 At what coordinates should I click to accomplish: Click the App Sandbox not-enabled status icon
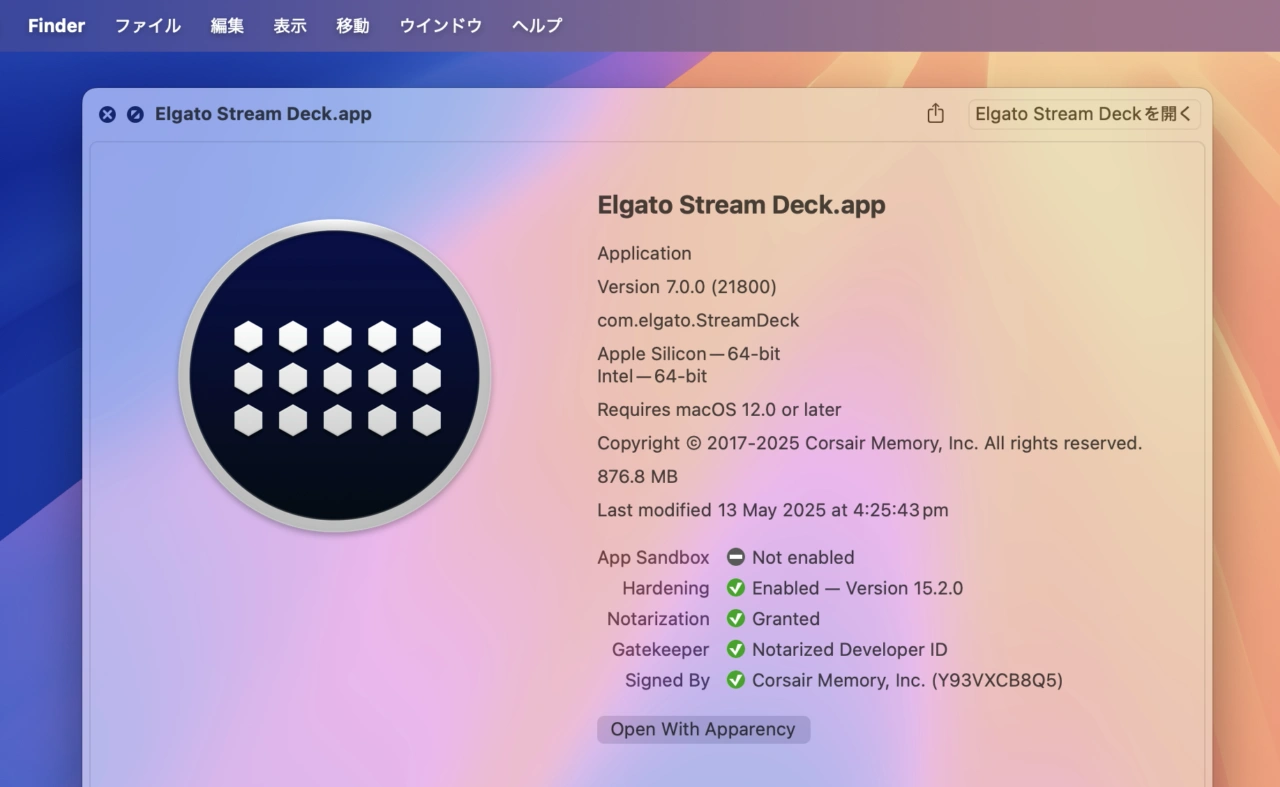[736, 557]
